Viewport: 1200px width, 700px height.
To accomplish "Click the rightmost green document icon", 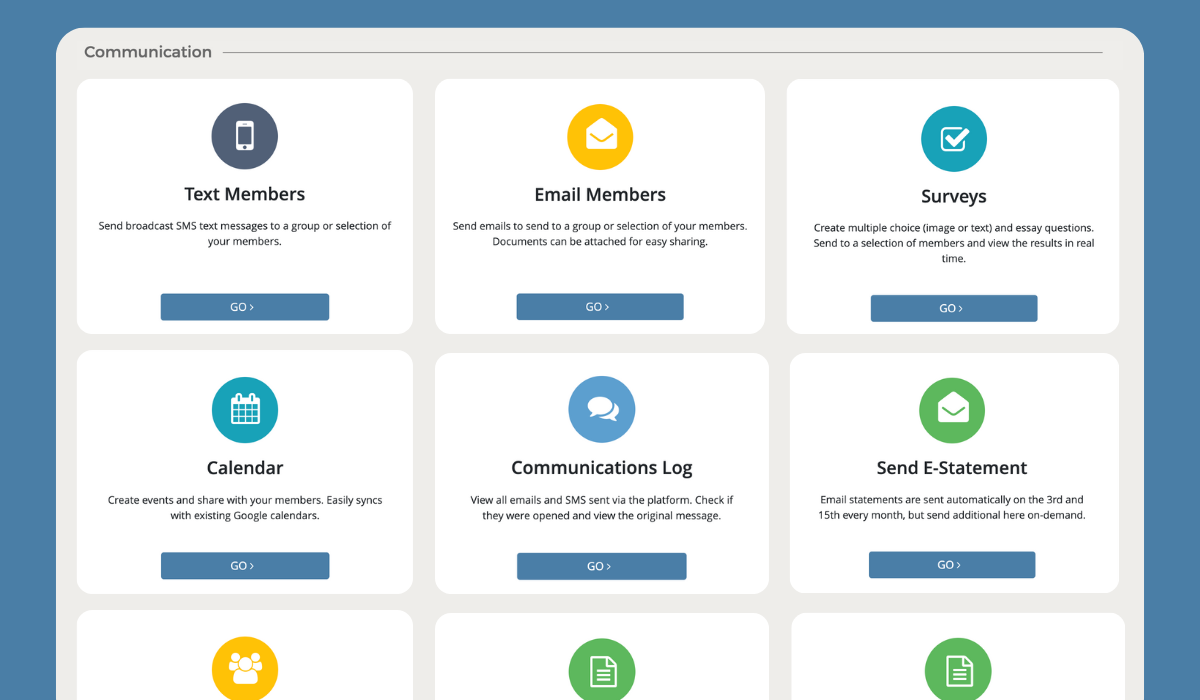I will (x=957, y=668).
